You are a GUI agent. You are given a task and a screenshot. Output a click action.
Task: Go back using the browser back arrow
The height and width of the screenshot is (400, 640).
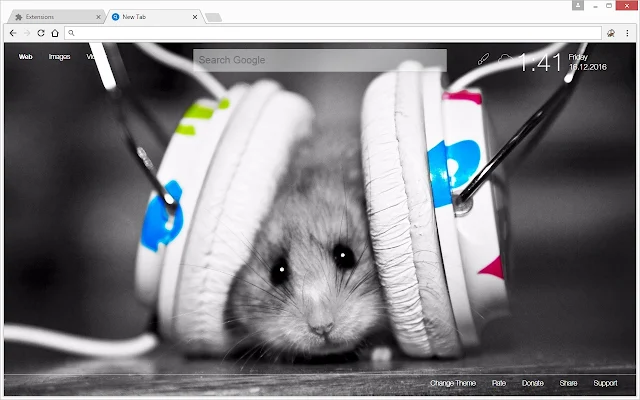[13, 33]
